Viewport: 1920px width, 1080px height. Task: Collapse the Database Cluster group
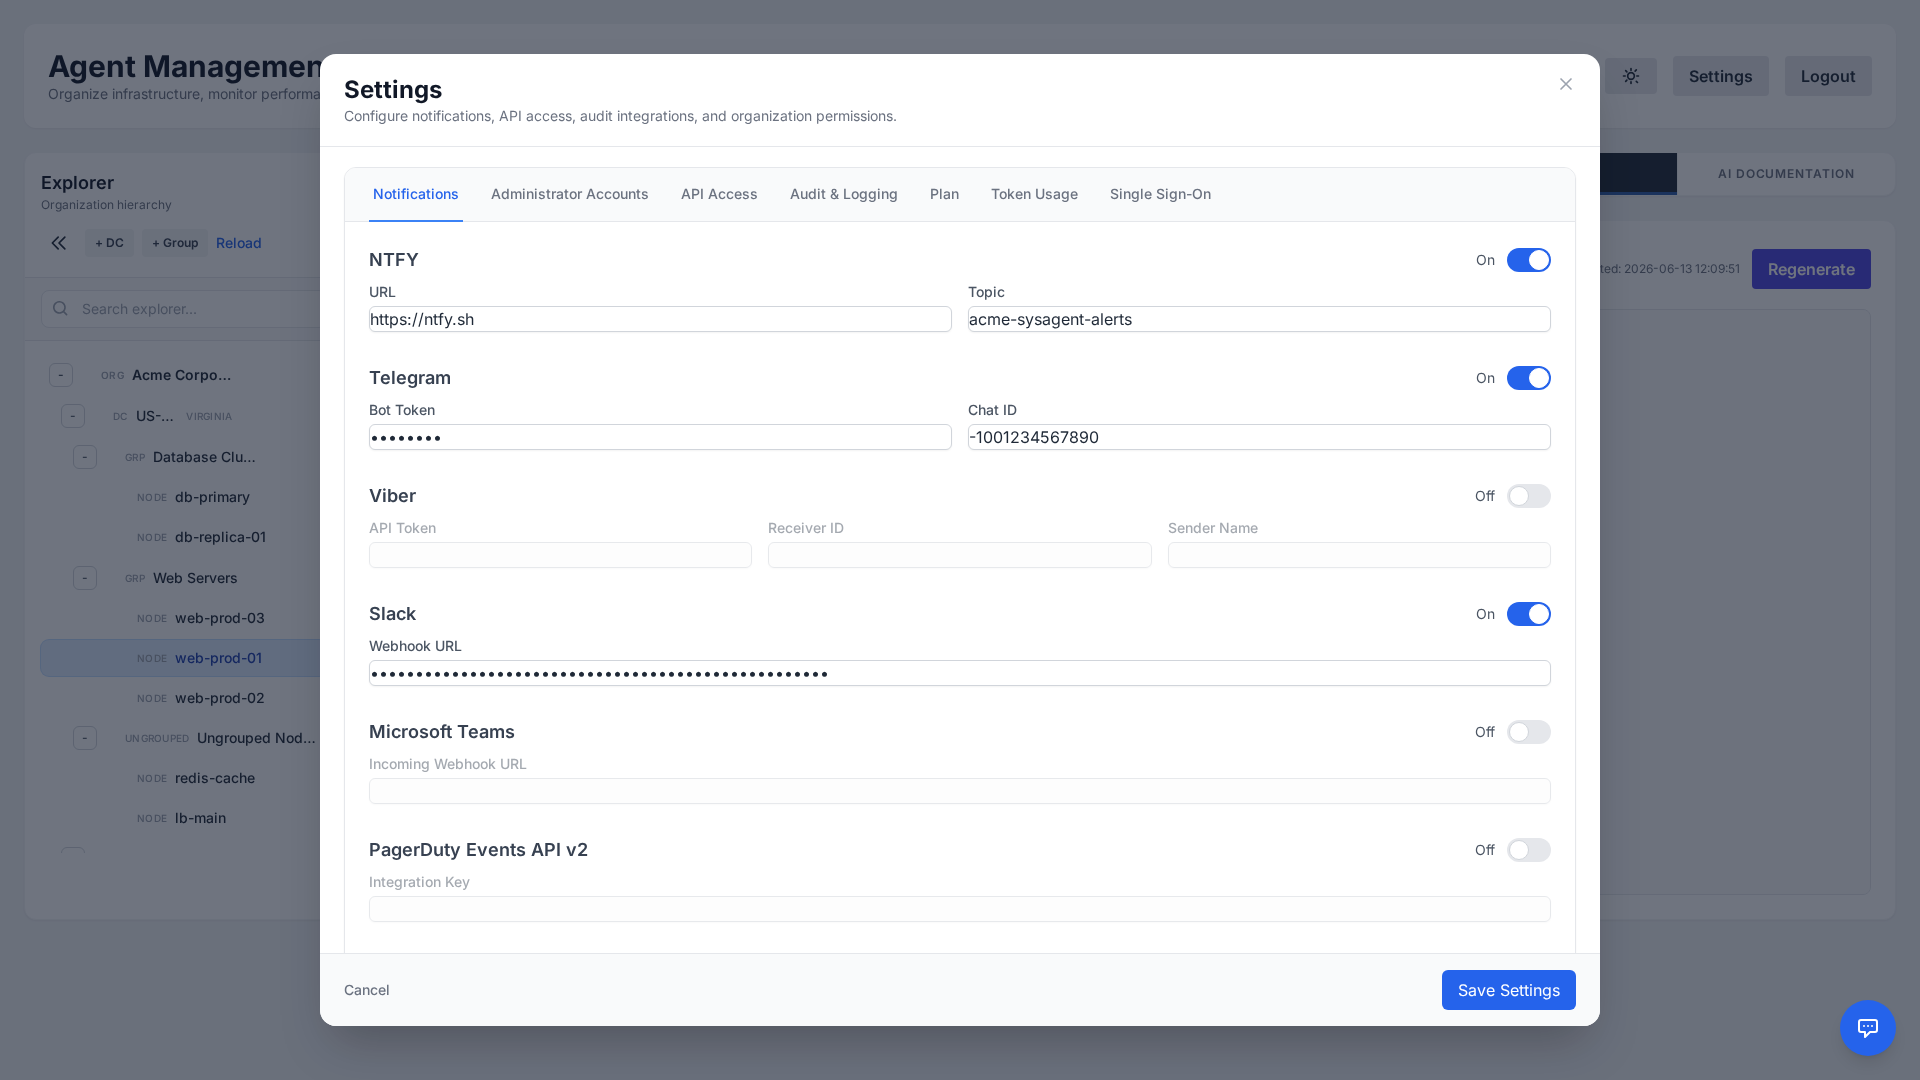click(85, 457)
